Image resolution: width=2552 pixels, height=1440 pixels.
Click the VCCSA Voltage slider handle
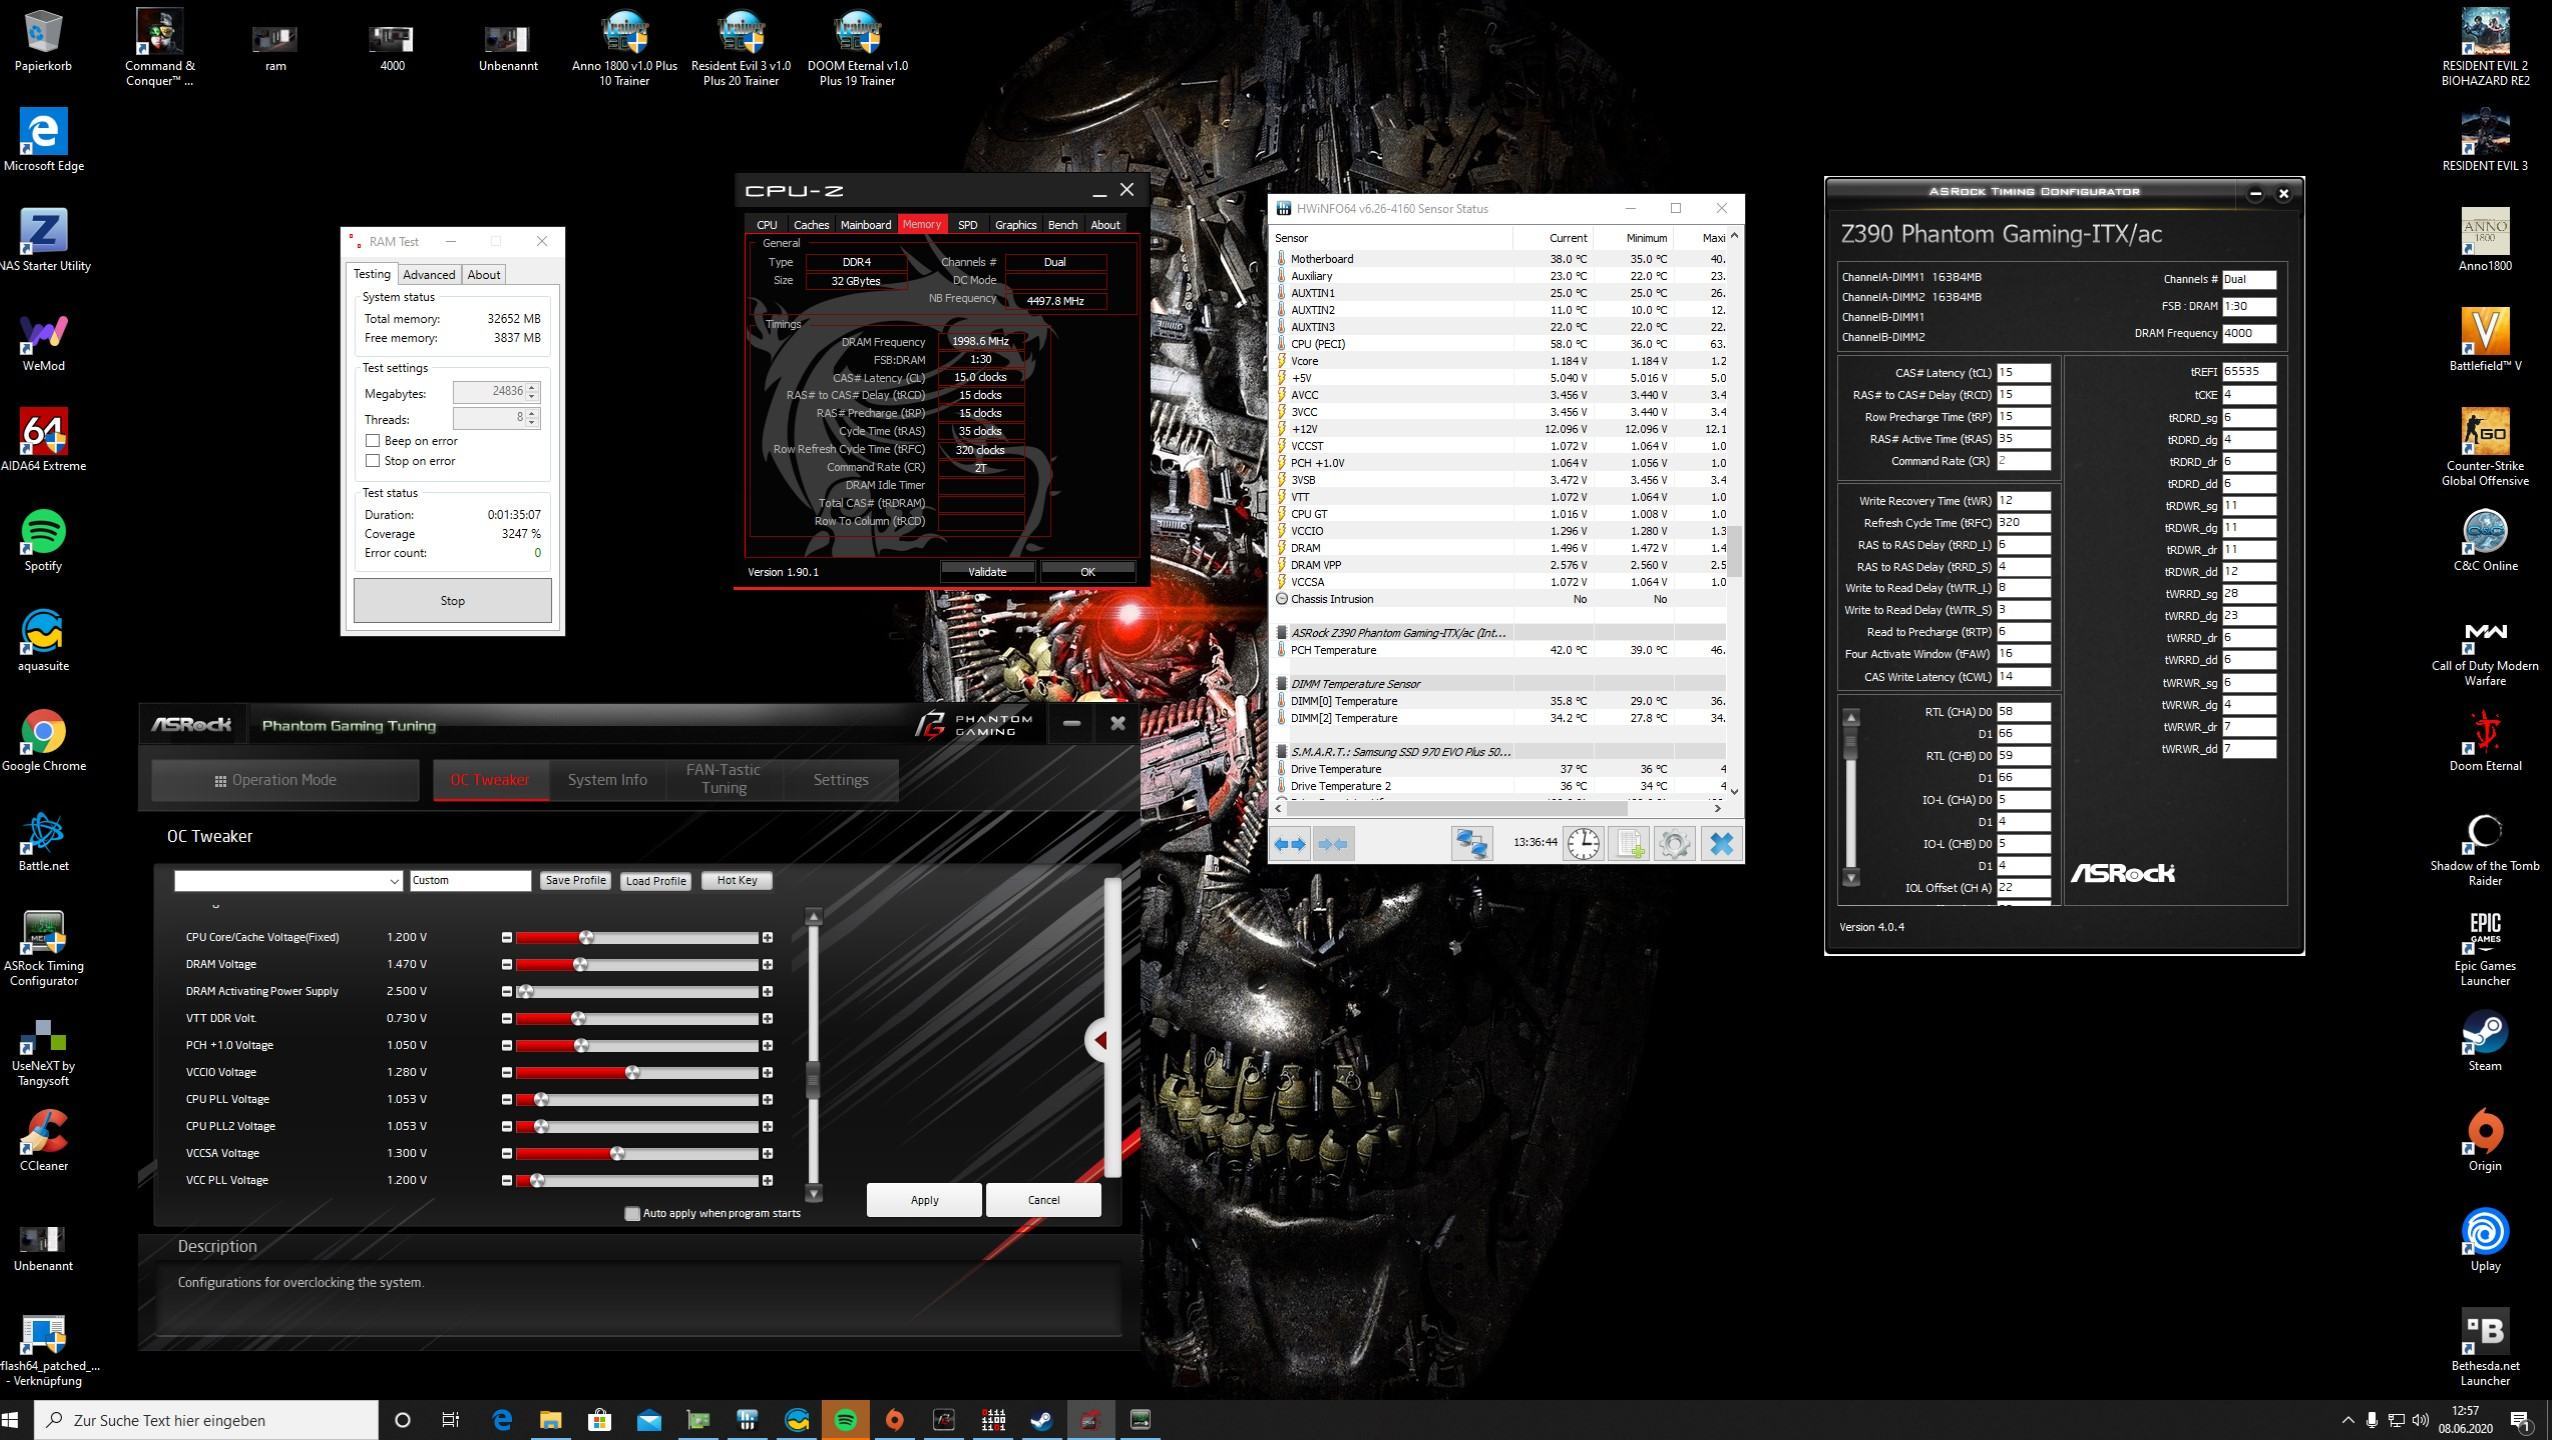pyautogui.click(x=617, y=1154)
